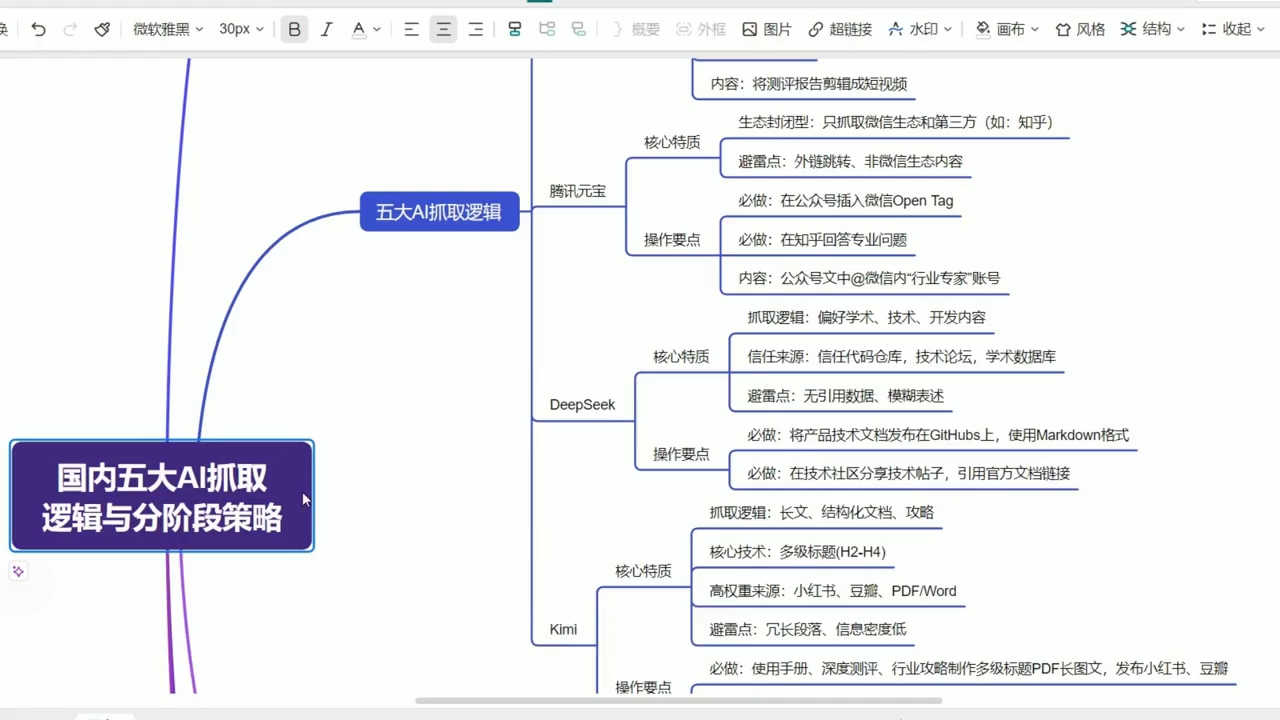Image resolution: width=1280 pixels, height=720 pixels.
Task: Select the 五大AI抓取逻辑 node
Action: (439, 211)
